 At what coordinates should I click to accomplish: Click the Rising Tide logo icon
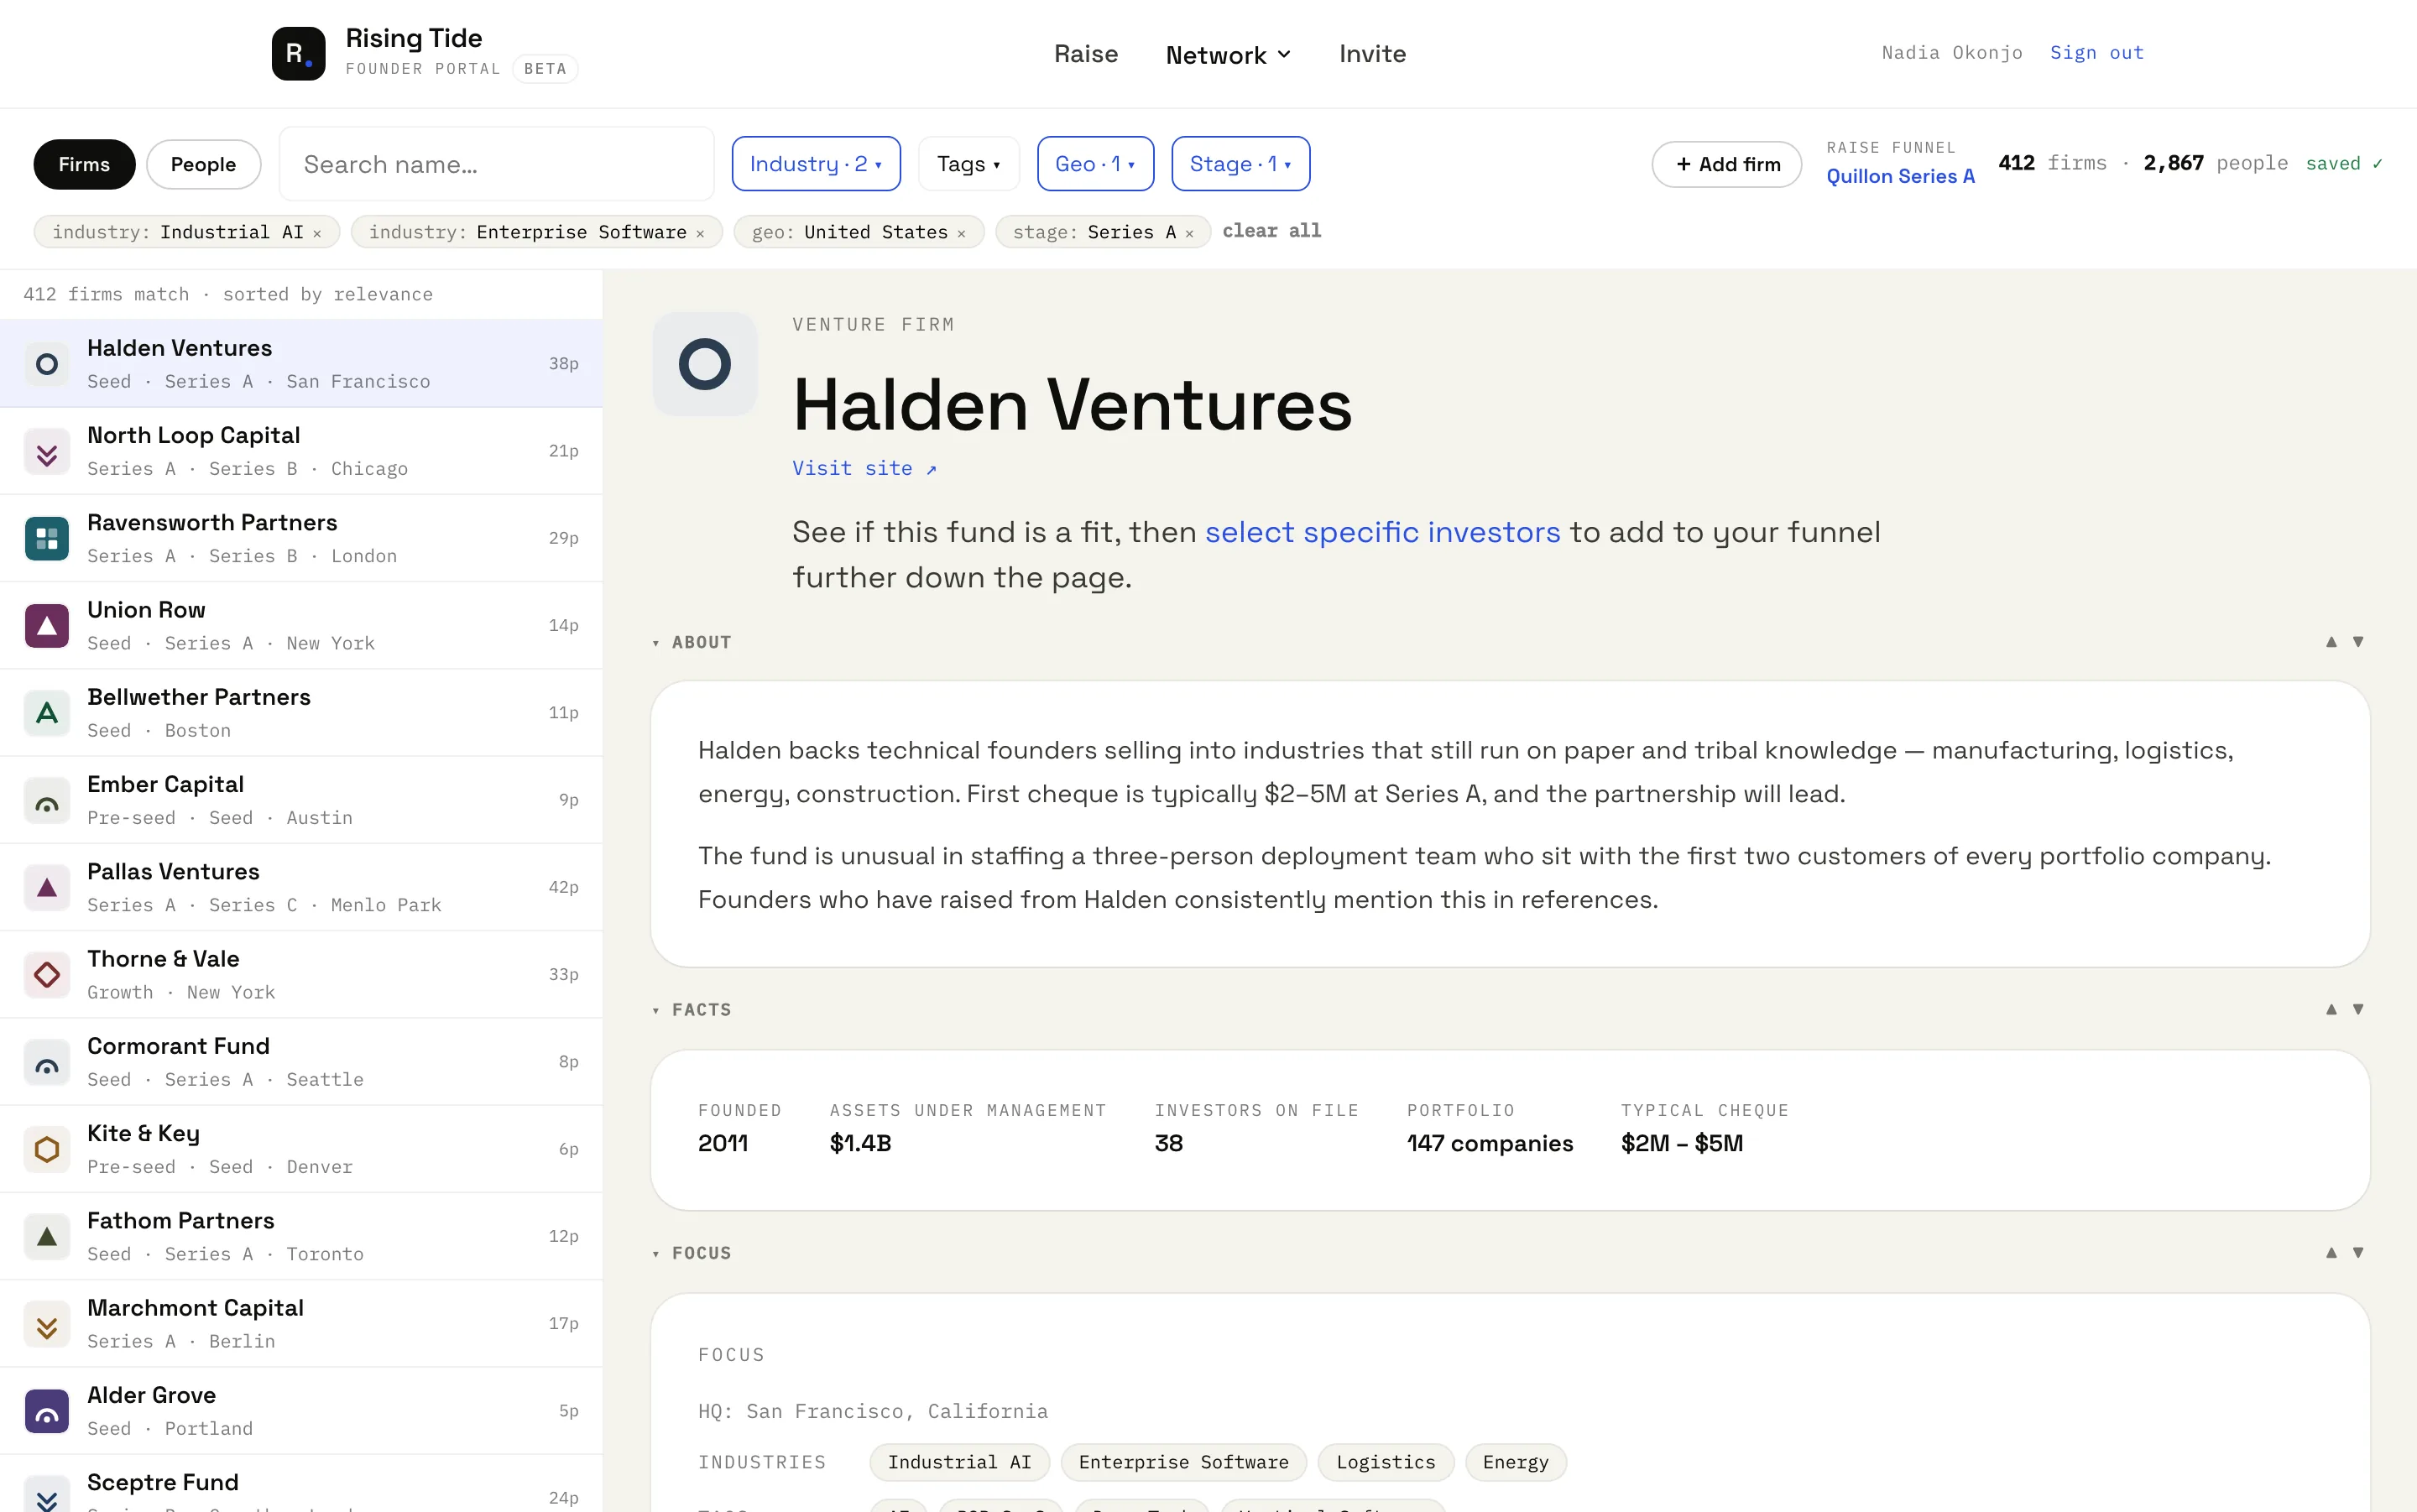(298, 54)
